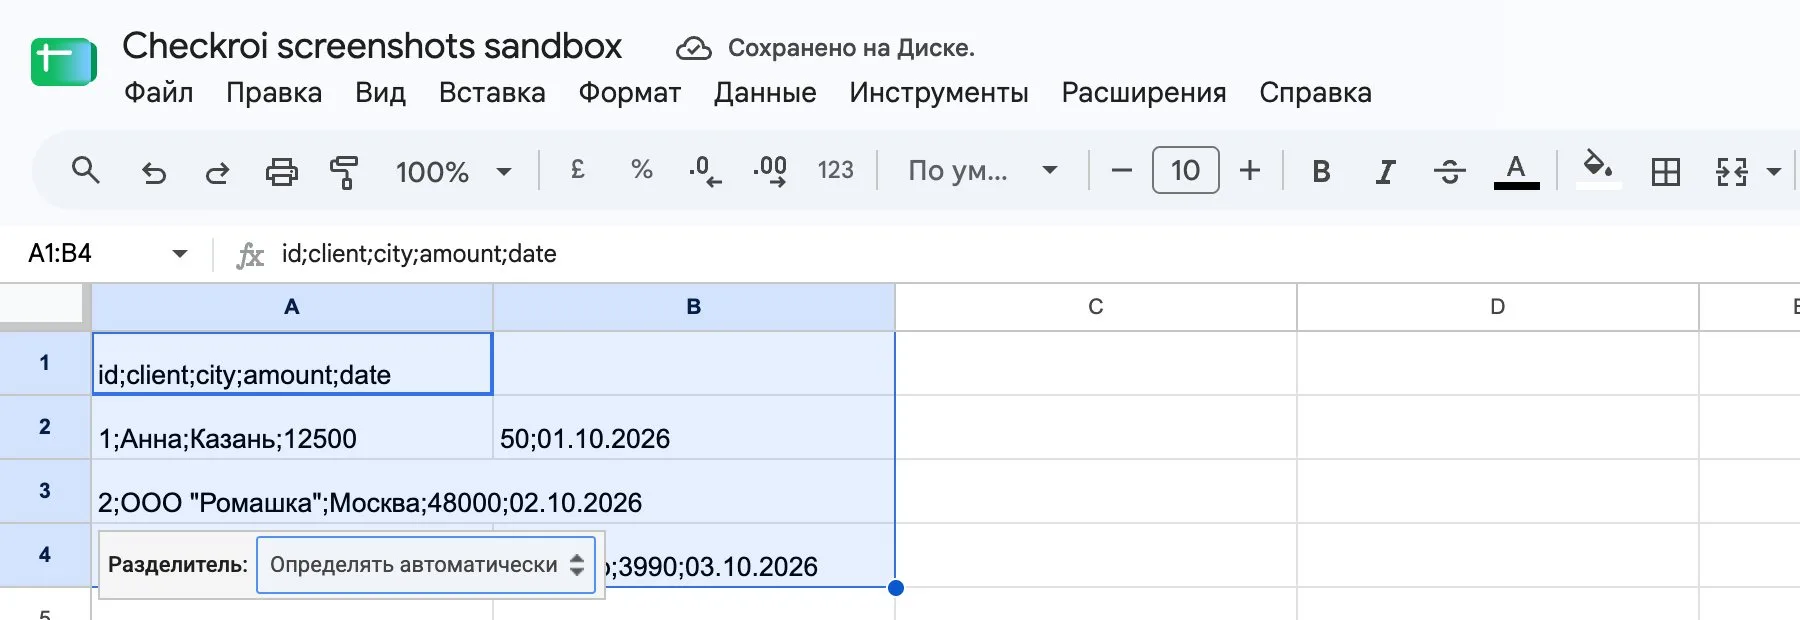Select row 2 header
This screenshot has width=1800, height=620.
pos(45,427)
